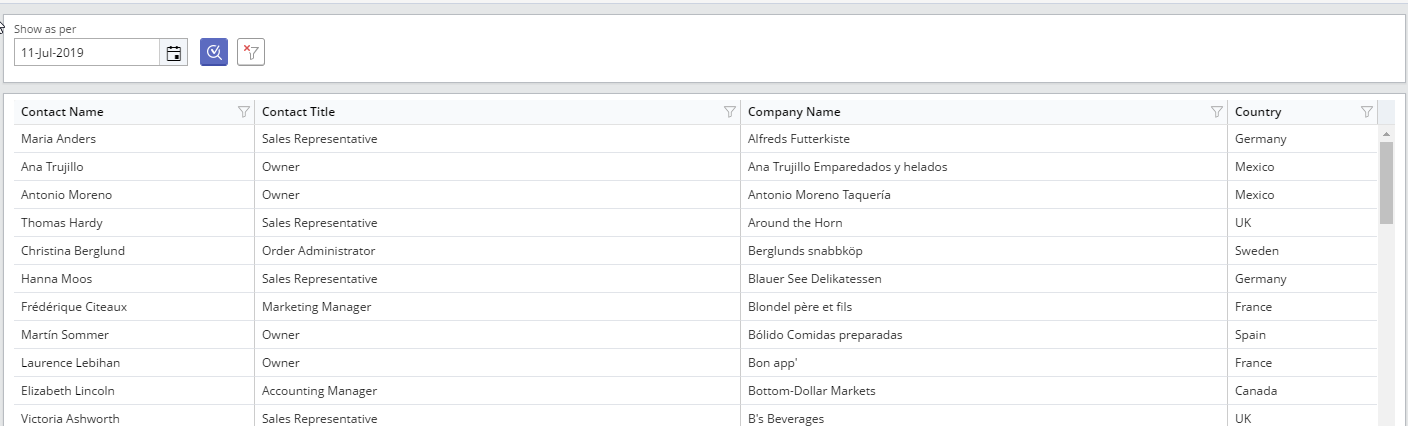The height and width of the screenshot is (426, 1408).
Task: Open the Contact Name column filter
Action: pyautogui.click(x=244, y=112)
